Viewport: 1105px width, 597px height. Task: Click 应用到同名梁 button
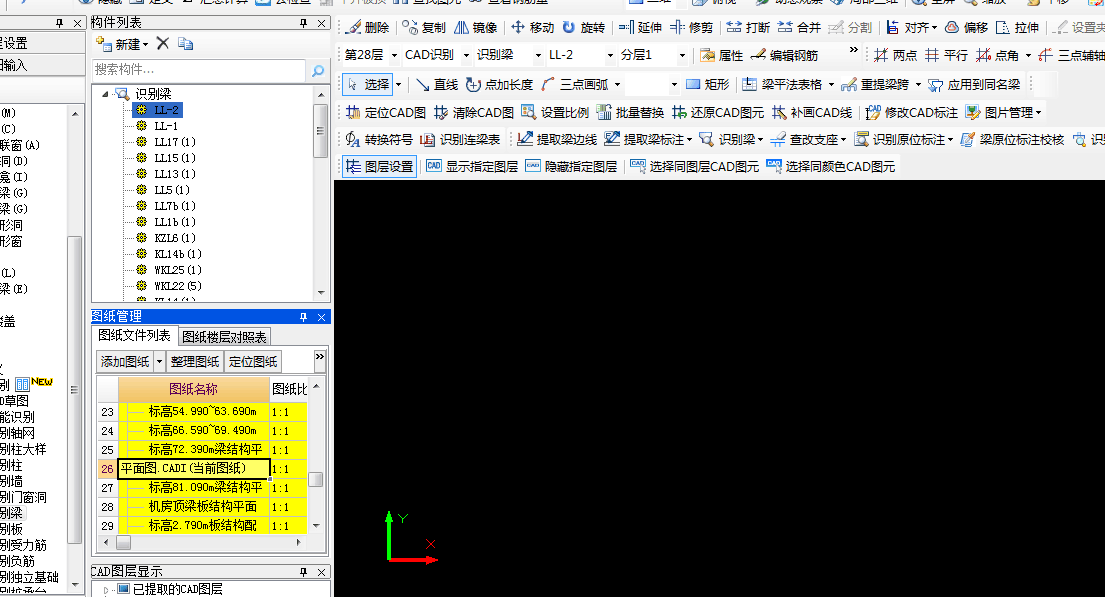tap(975, 85)
